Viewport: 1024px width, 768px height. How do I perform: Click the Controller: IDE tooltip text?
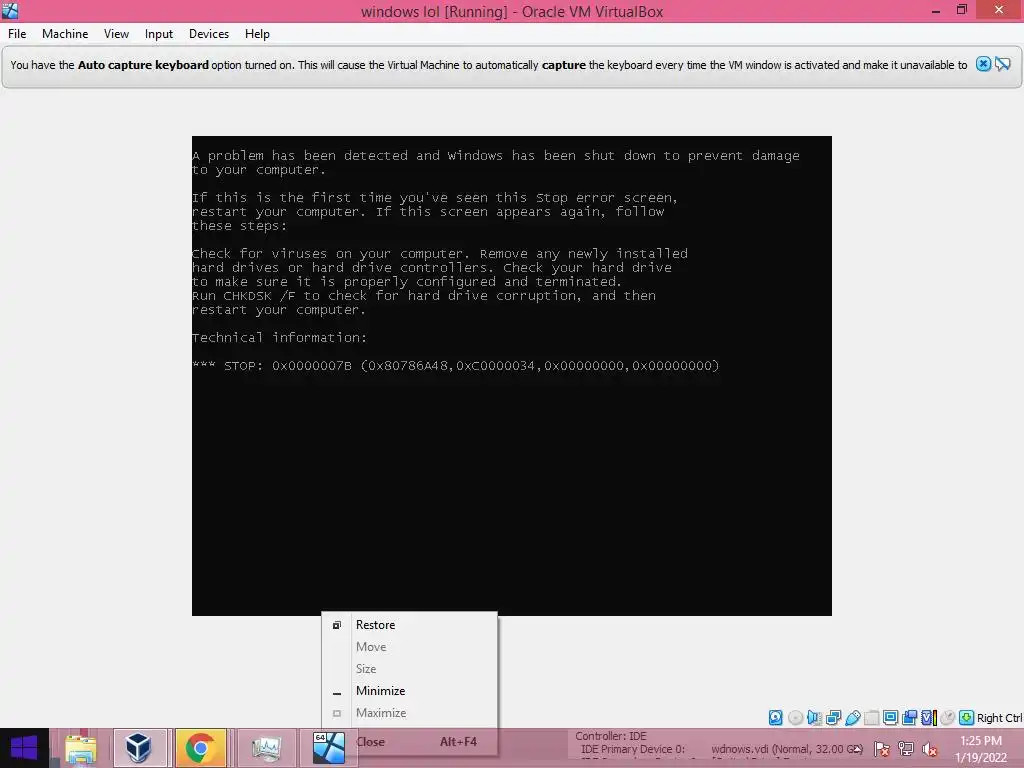tap(611, 736)
